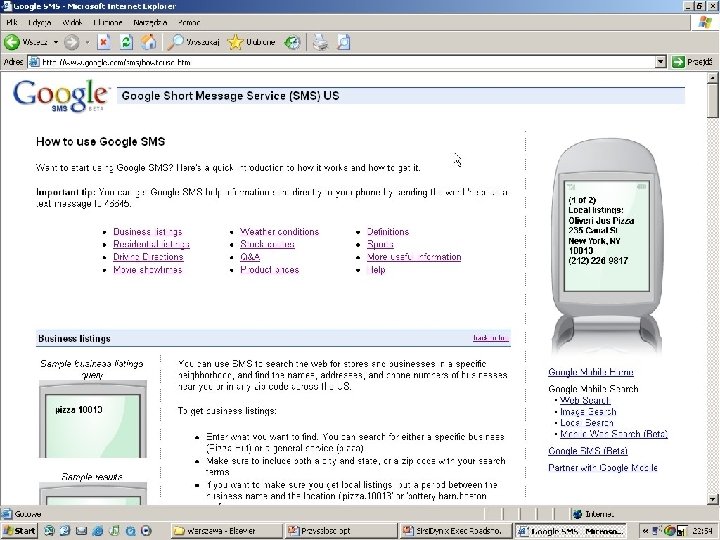Open the Windows Start button

click(19, 531)
